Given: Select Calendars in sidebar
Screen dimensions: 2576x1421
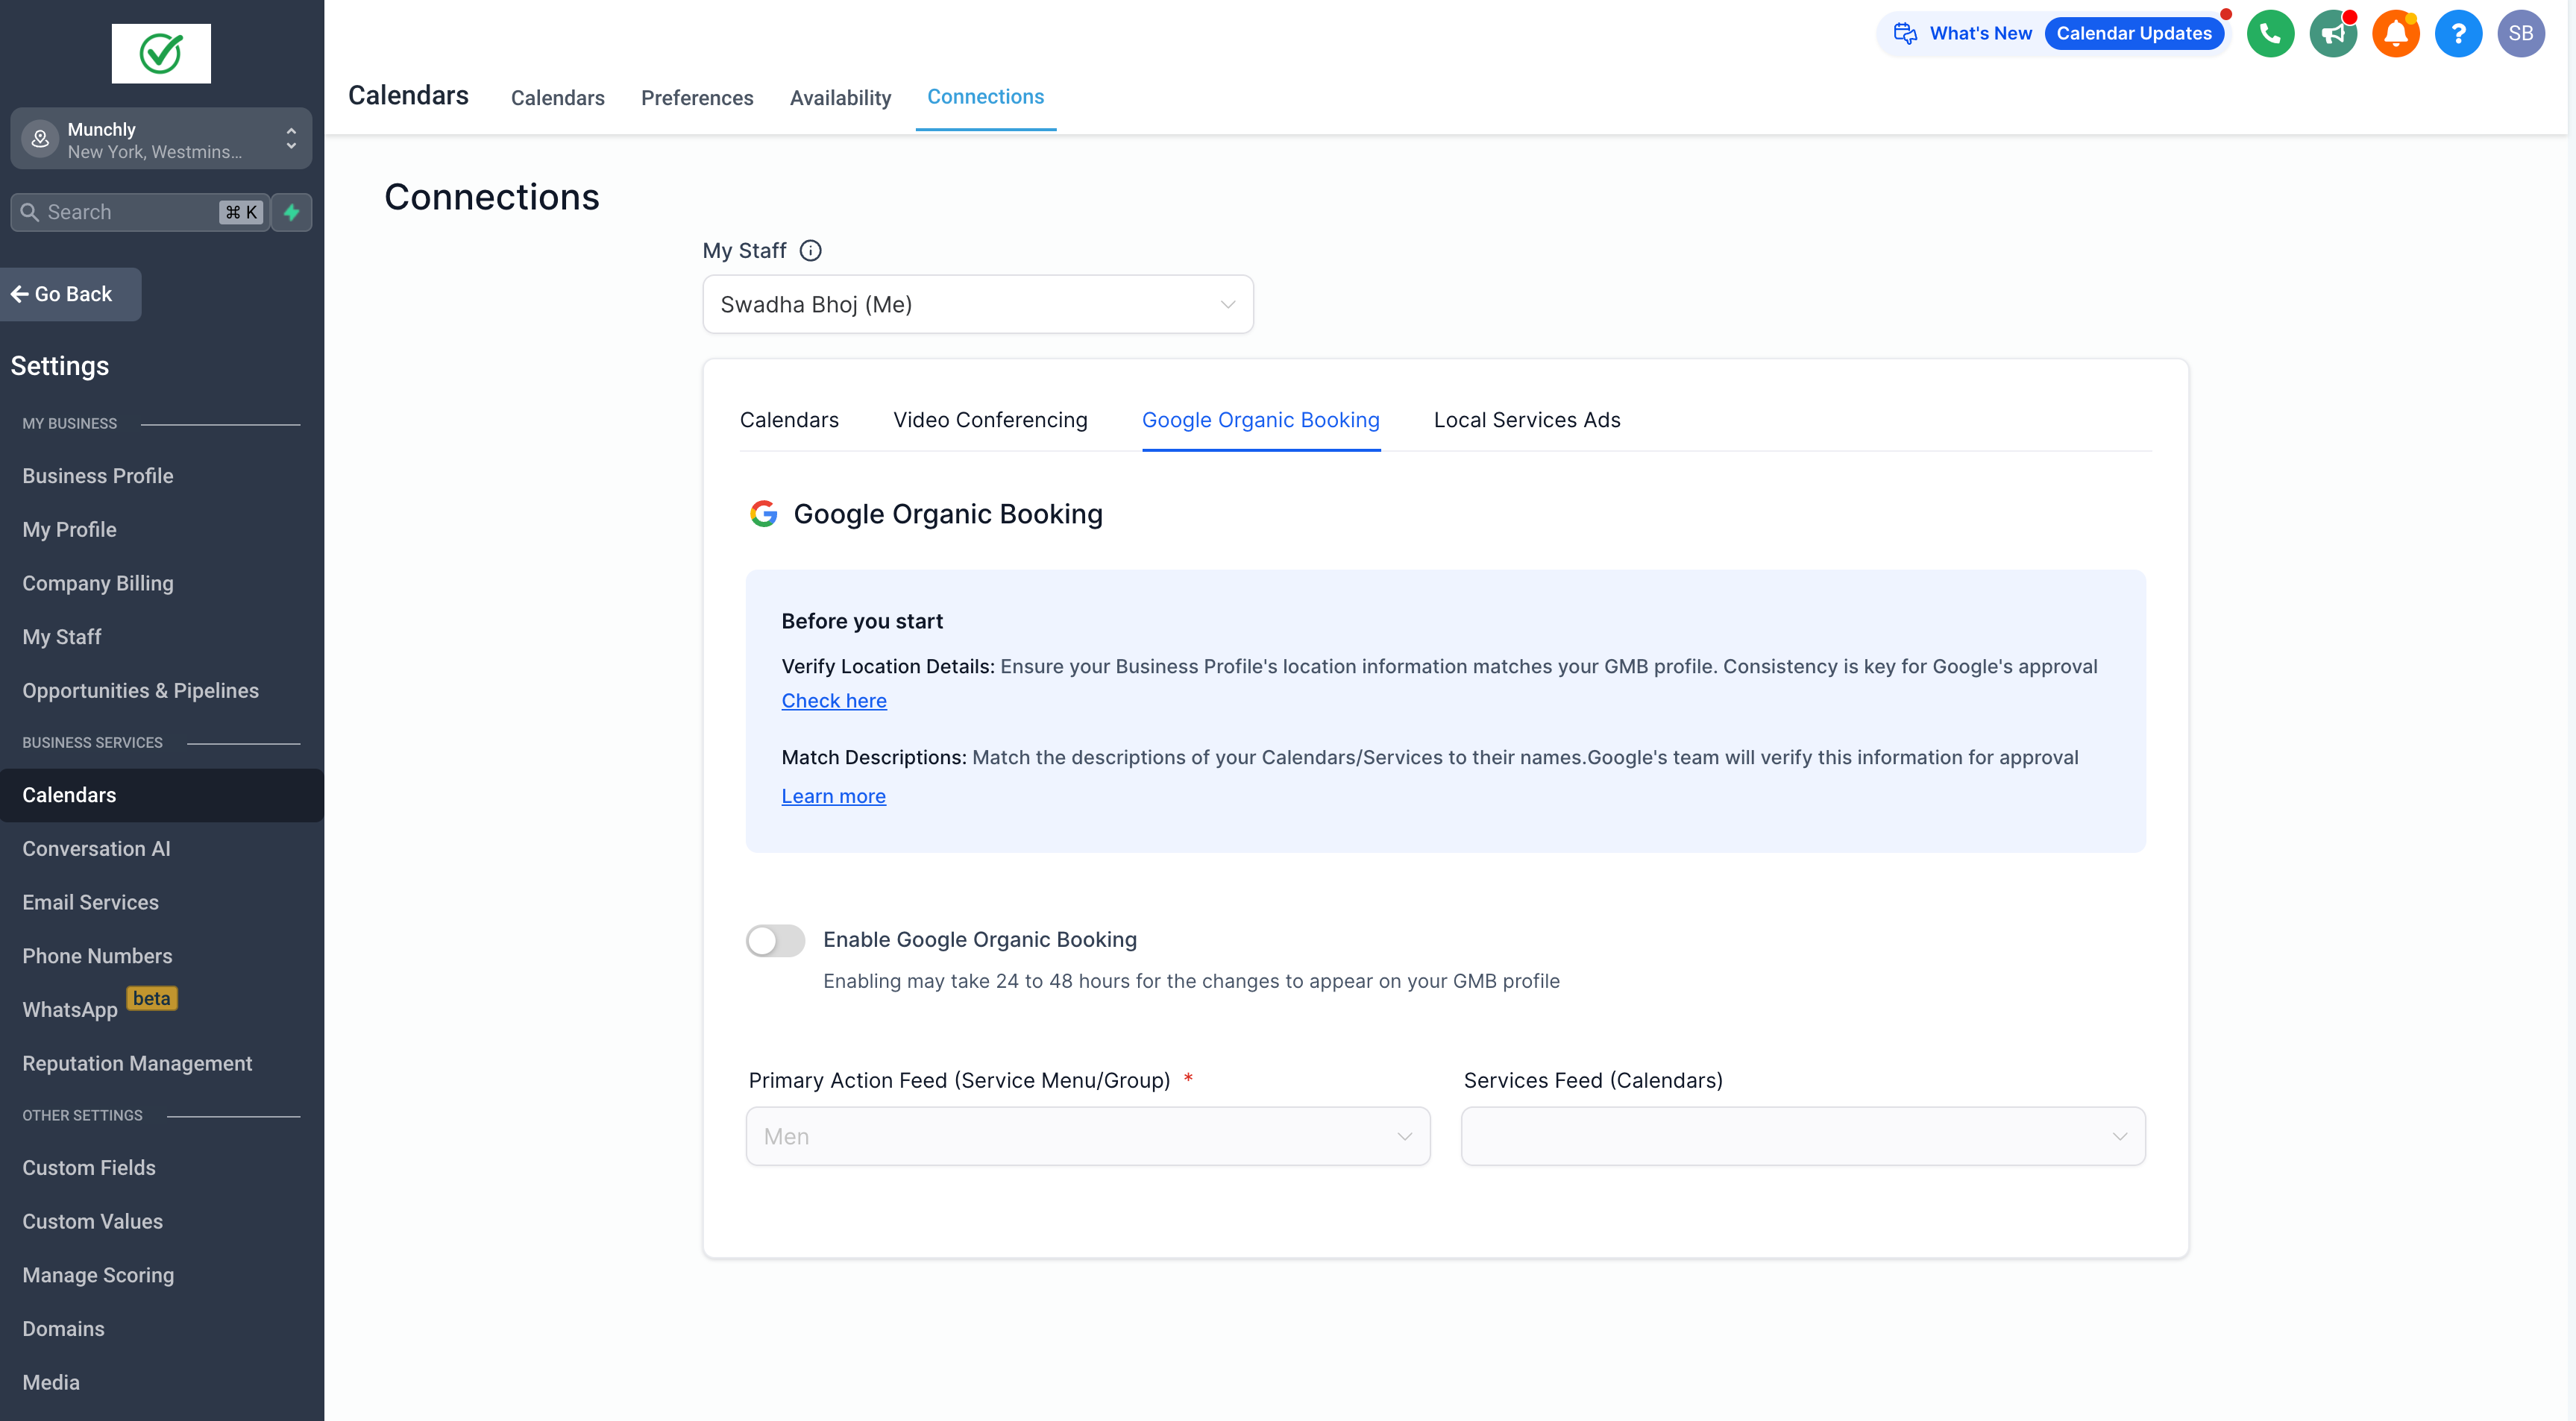Looking at the screenshot, I should tap(161, 795).
